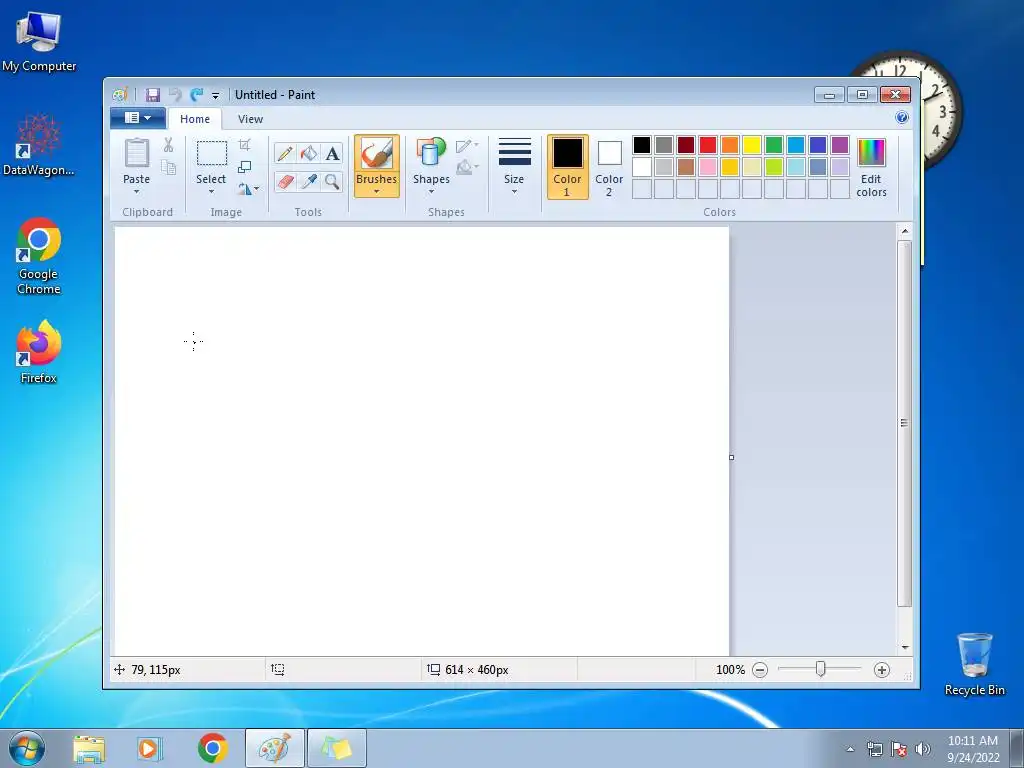Image resolution: width=1024 pixels, height=768 pixels.
Task: Click the Windows Start button
Action: (x=27, y=748)
